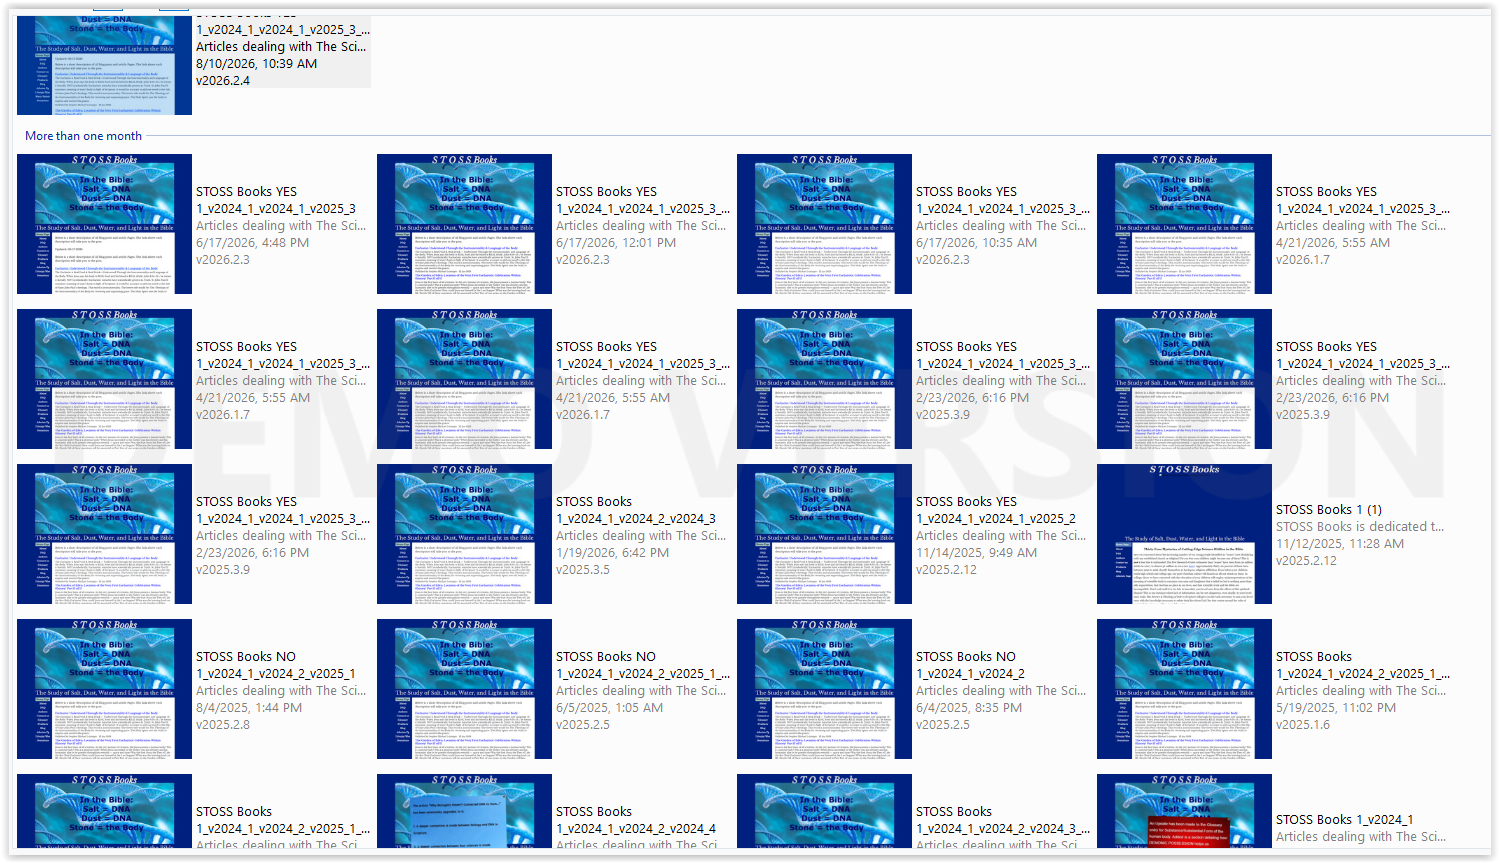
Task: Click description "STOSS Books is dedicated t..."
Action: 1360,526
